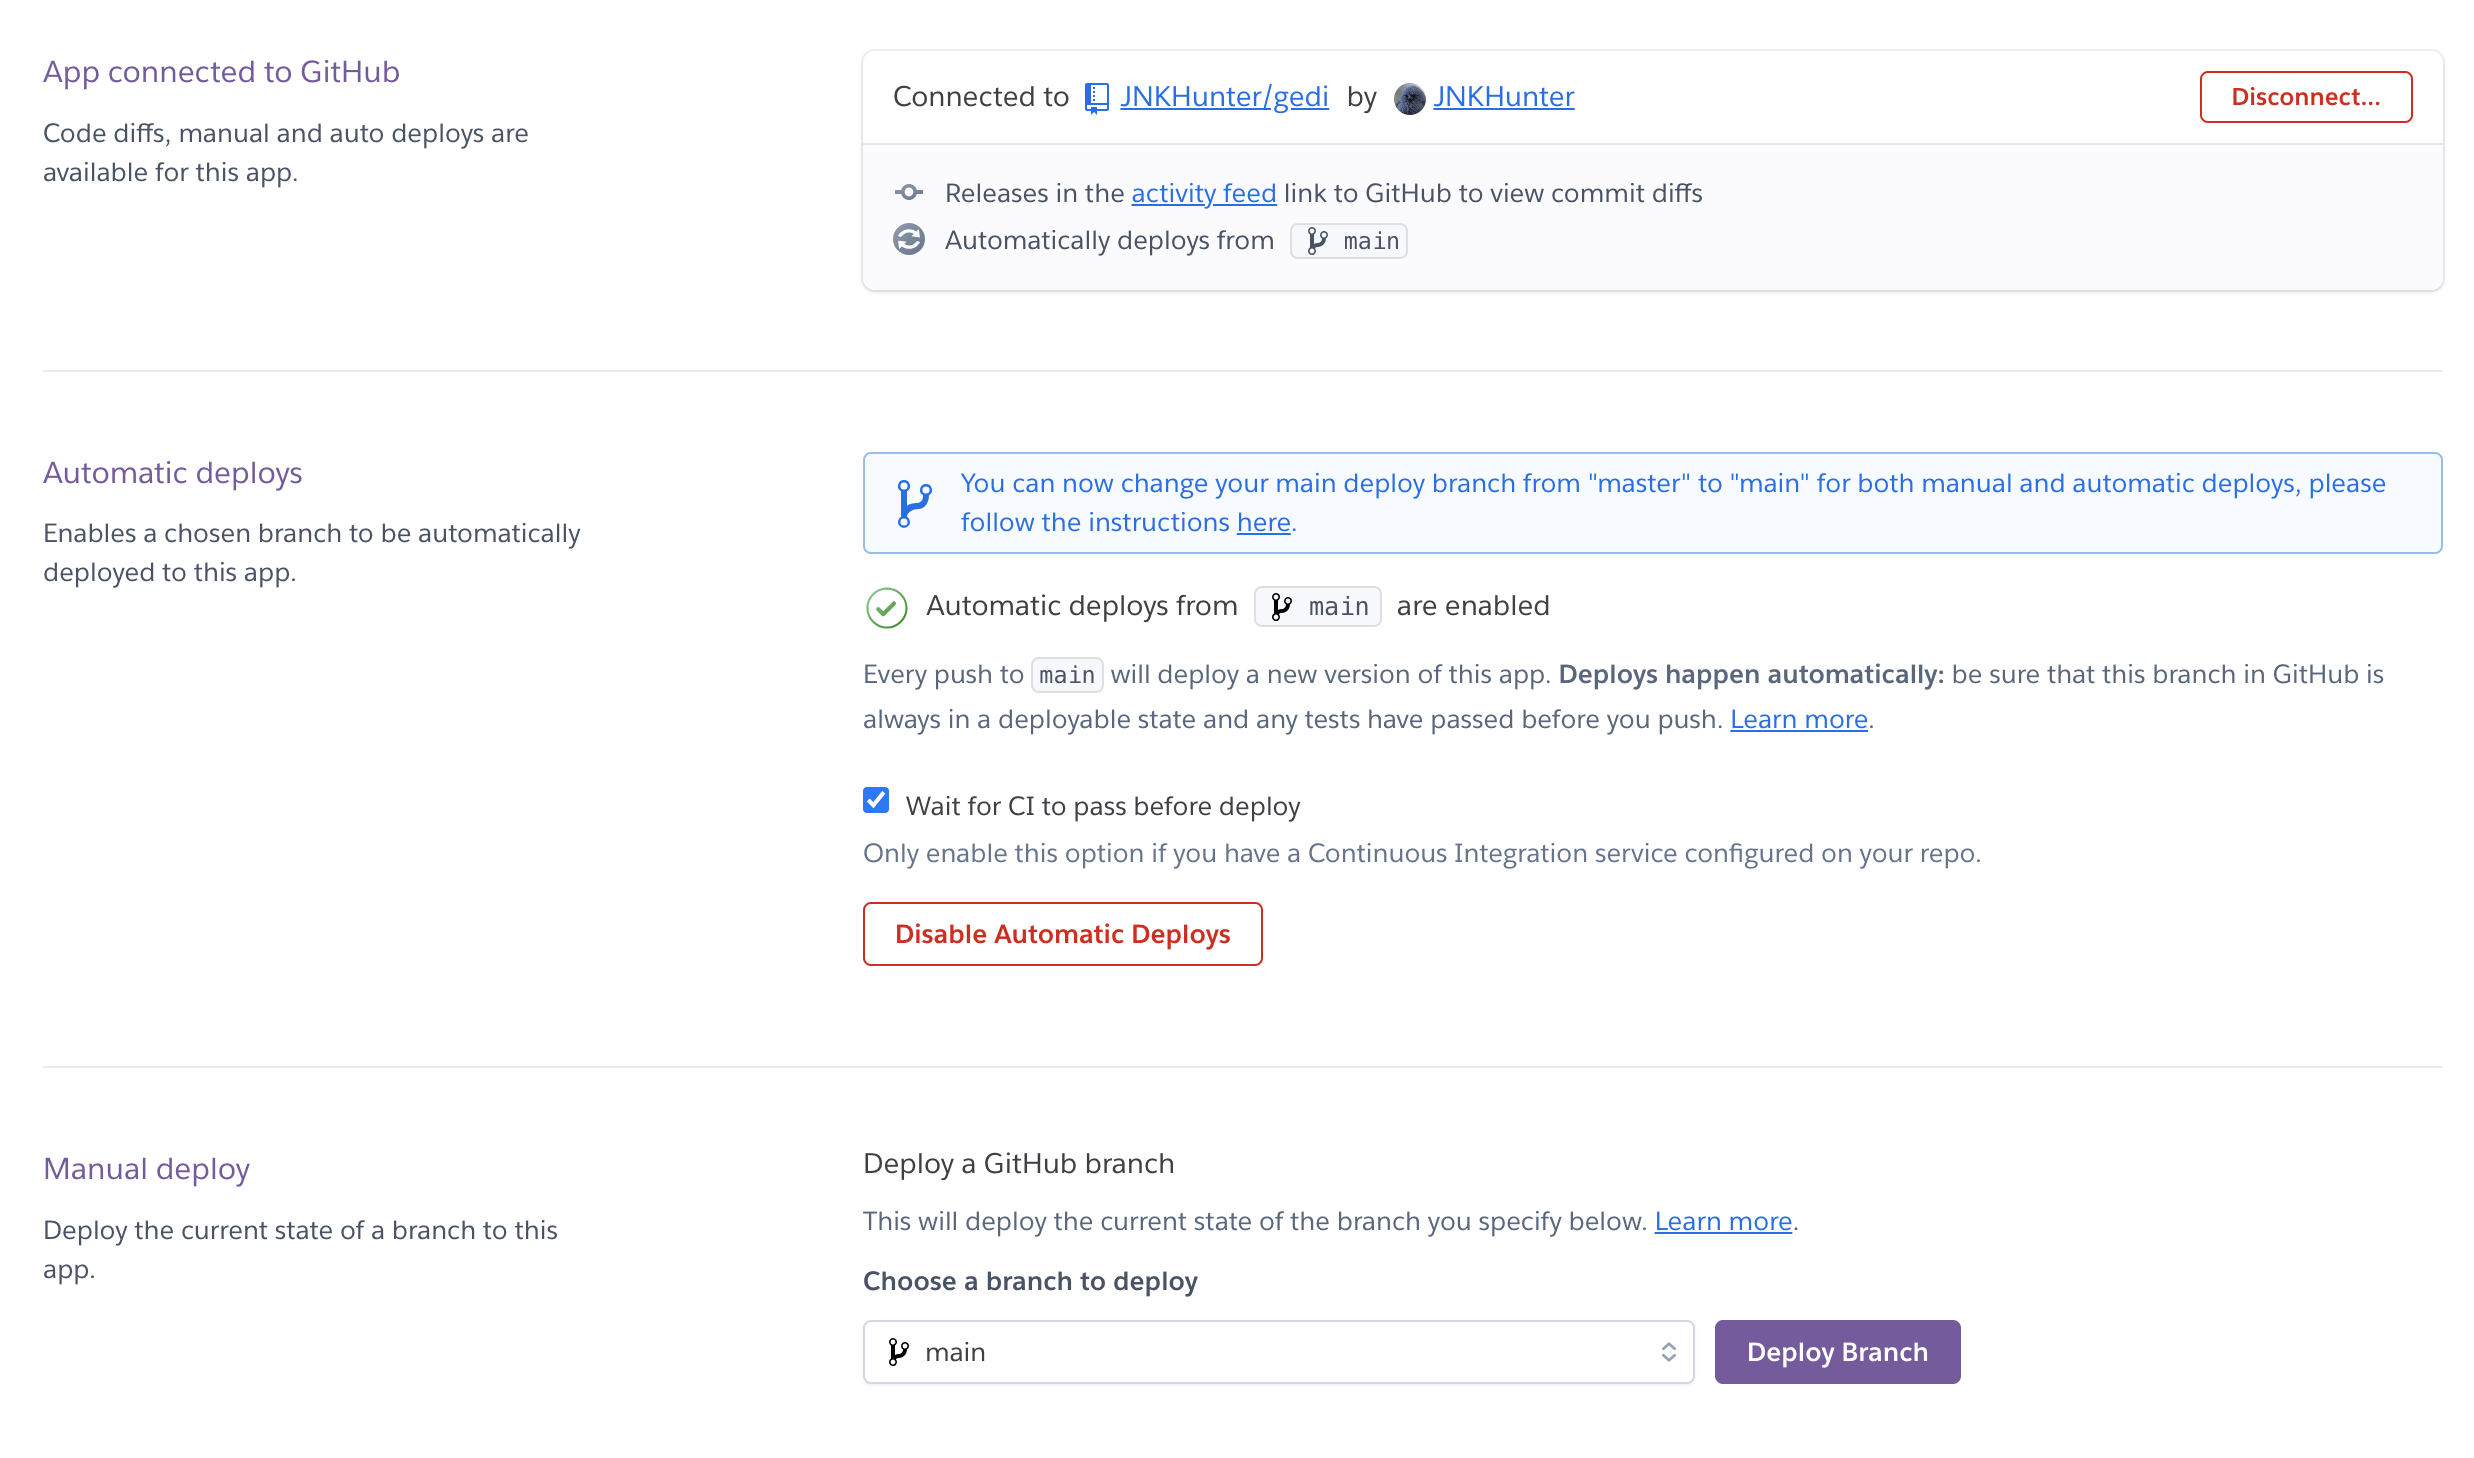Screen dimensions: 2474x1458
Task: Click the main branch badge in the connected panel
Action: (1349, 241)
